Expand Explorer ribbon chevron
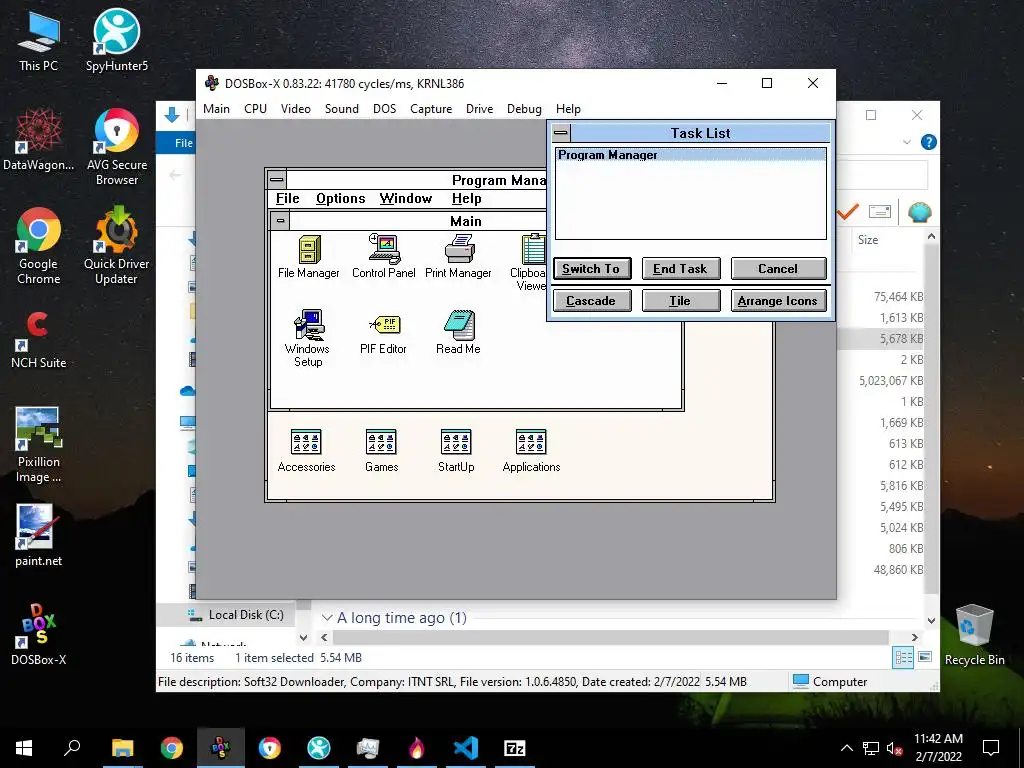 906,142
